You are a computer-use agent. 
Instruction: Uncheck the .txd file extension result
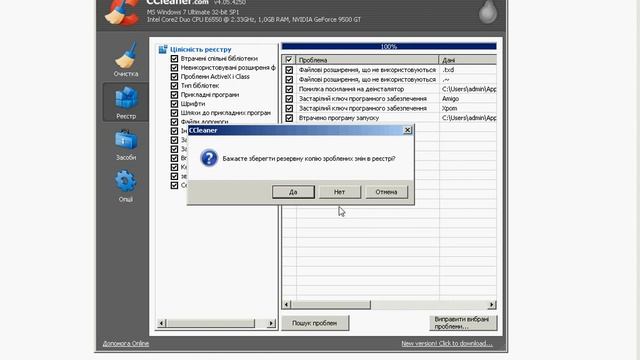289,70
